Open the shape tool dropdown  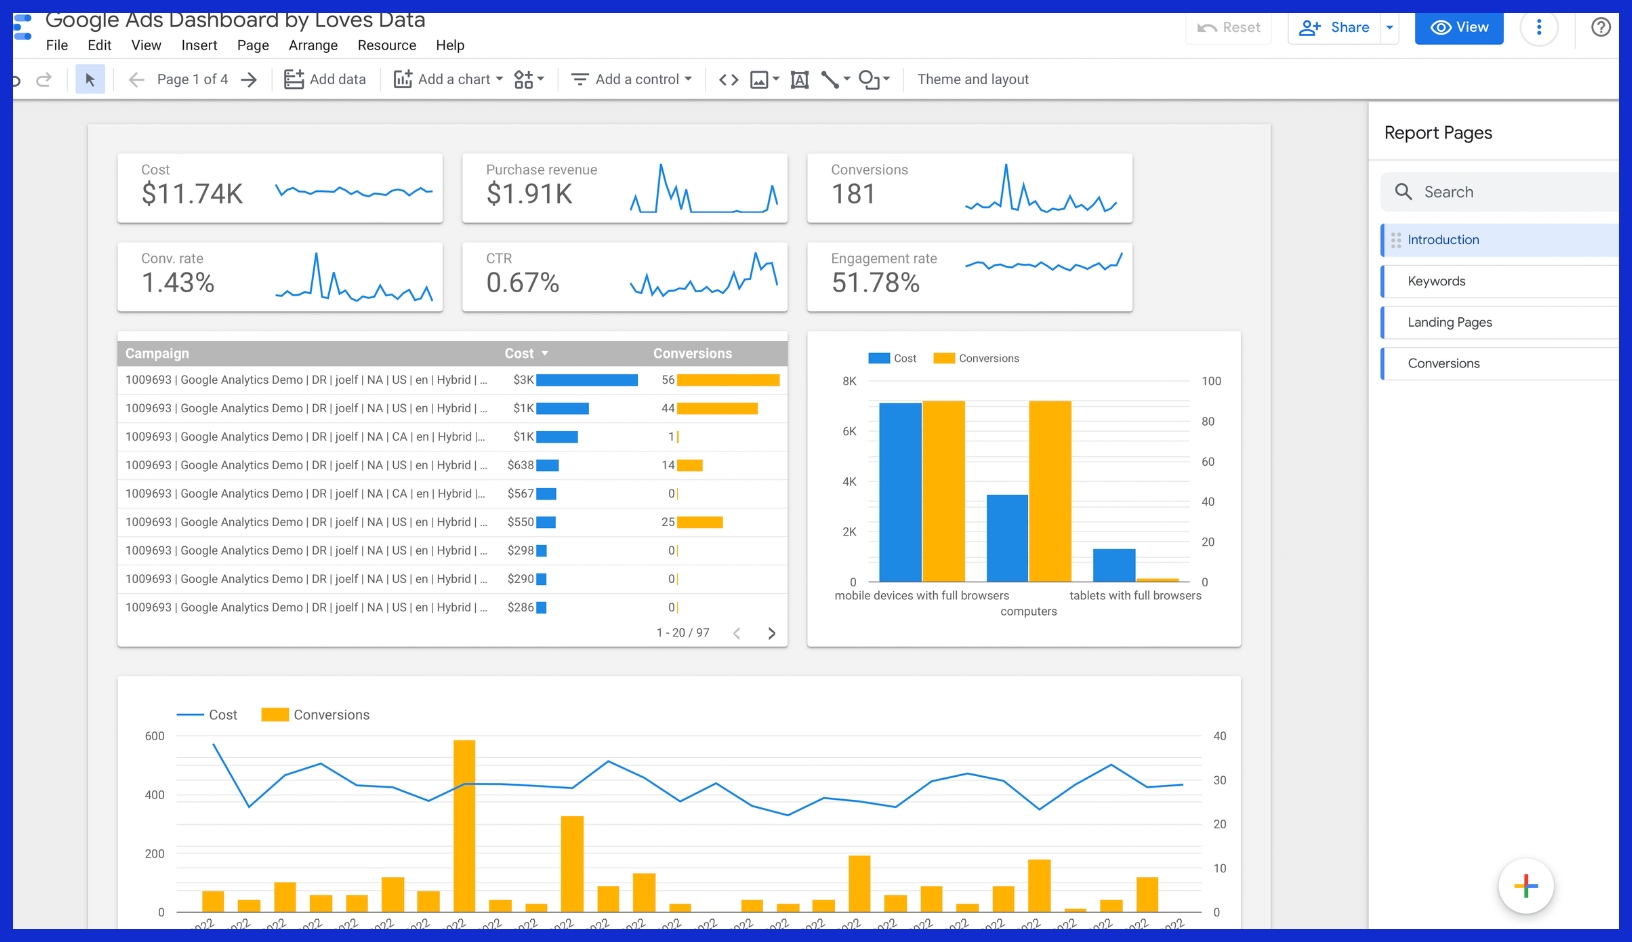click(874, 79)
